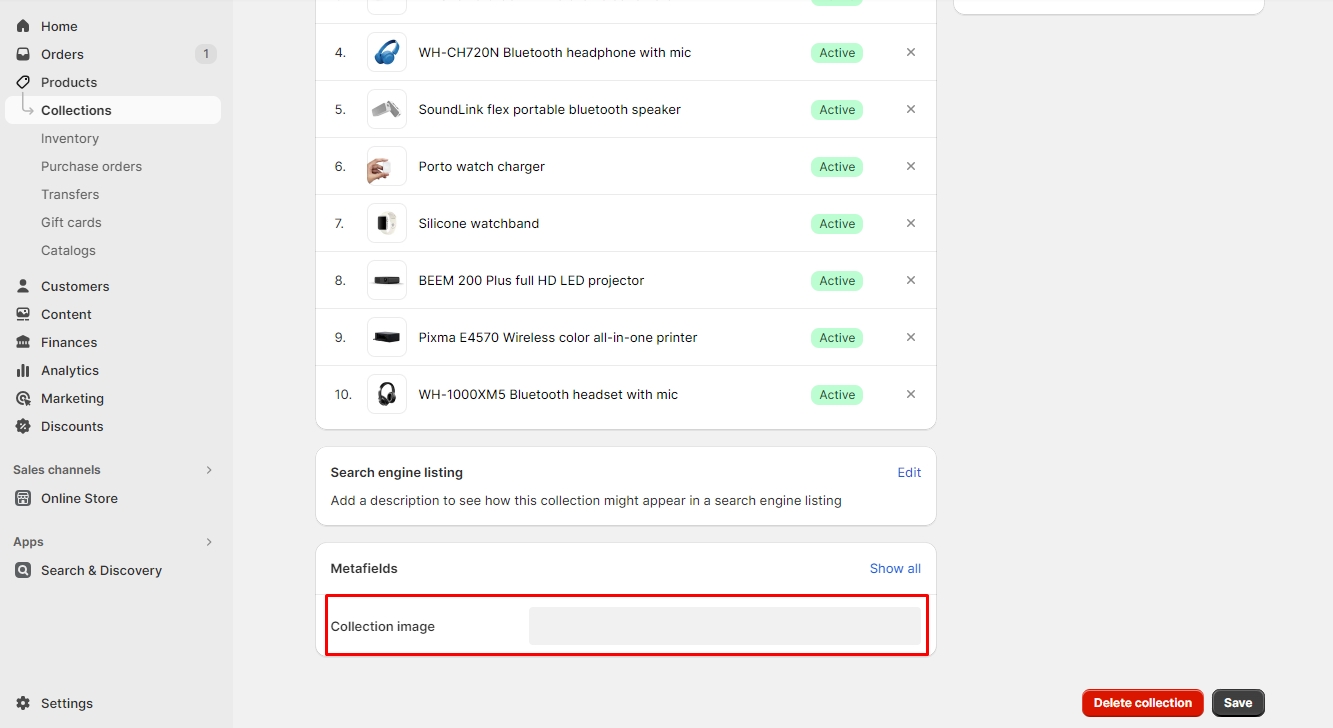Click the Finances bank icon
This screenshot has width=1333, height=728.
point(23,342)
